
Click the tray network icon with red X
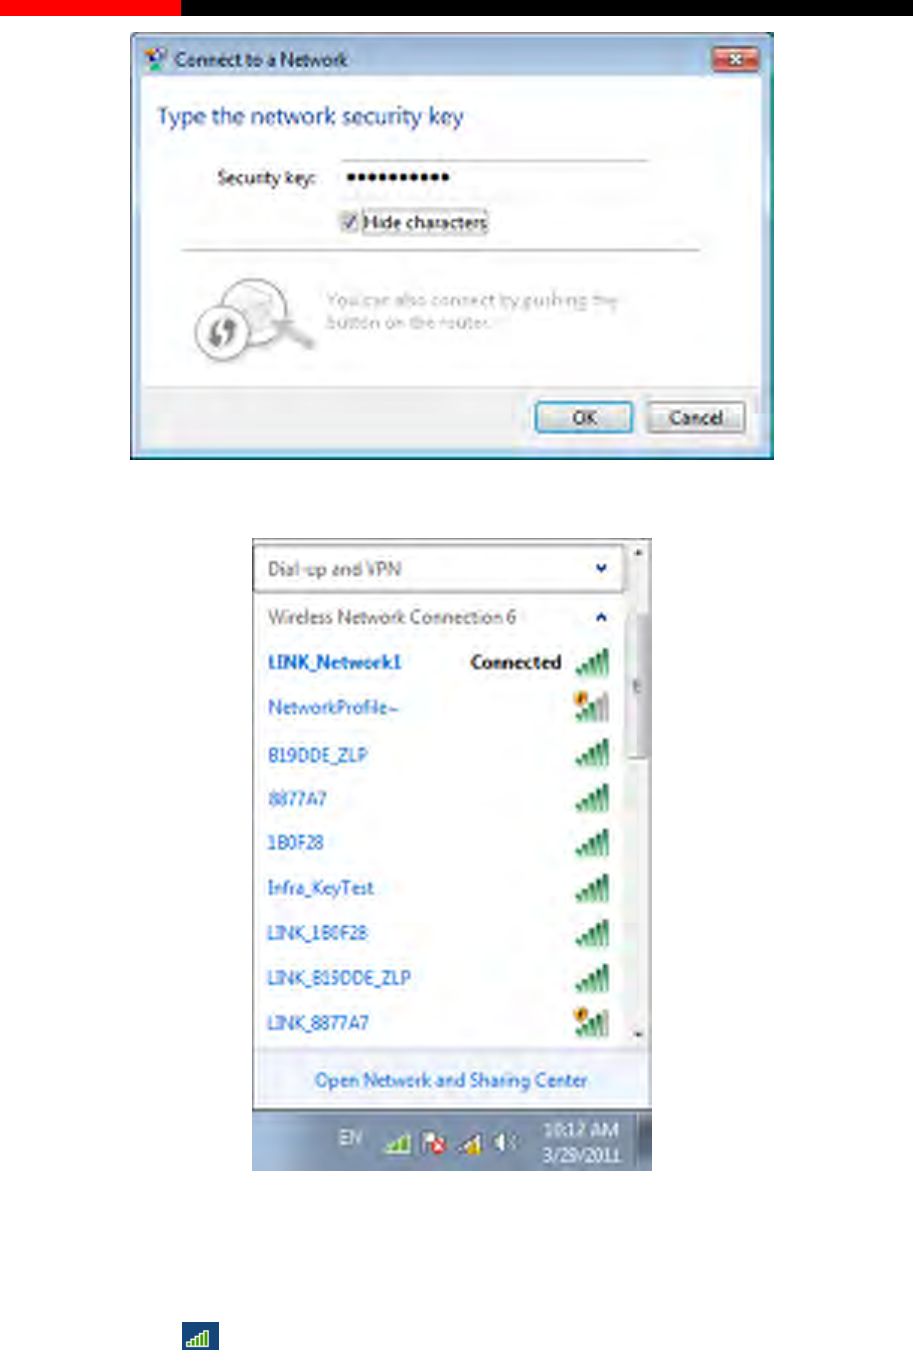tap(433, 1141)
